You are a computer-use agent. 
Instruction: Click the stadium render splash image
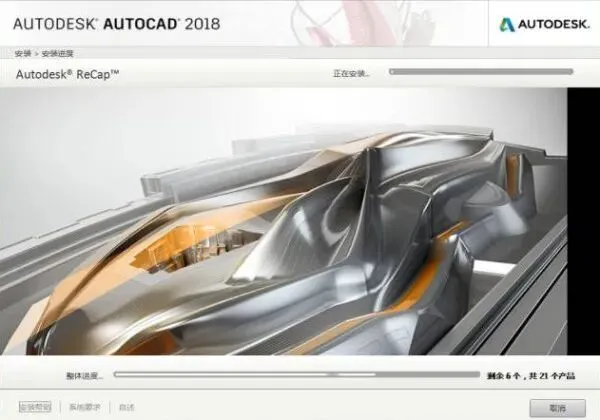pyautogui.click(x=284, y=221)
